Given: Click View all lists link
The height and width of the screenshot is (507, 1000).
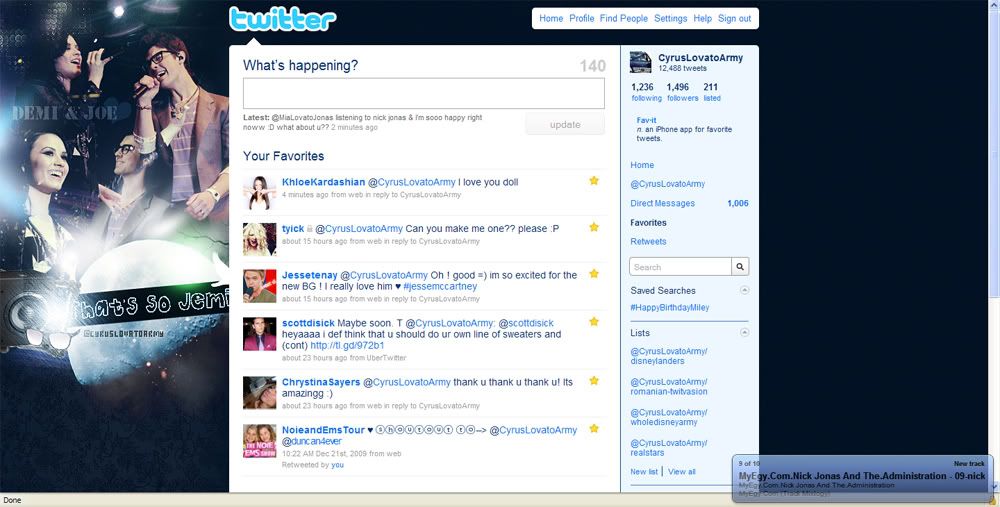Looking at the screenshot, I should click(682, 472).
